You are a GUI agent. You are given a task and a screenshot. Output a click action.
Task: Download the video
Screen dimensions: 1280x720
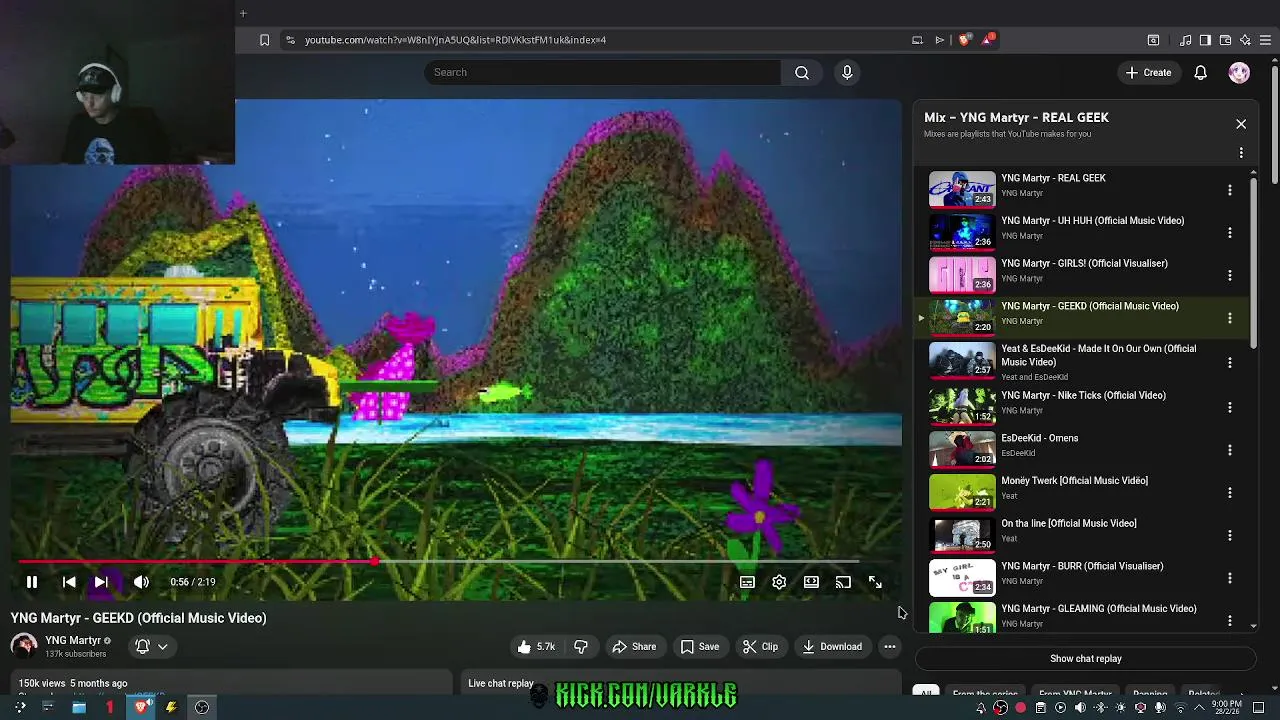pos(832,647)
